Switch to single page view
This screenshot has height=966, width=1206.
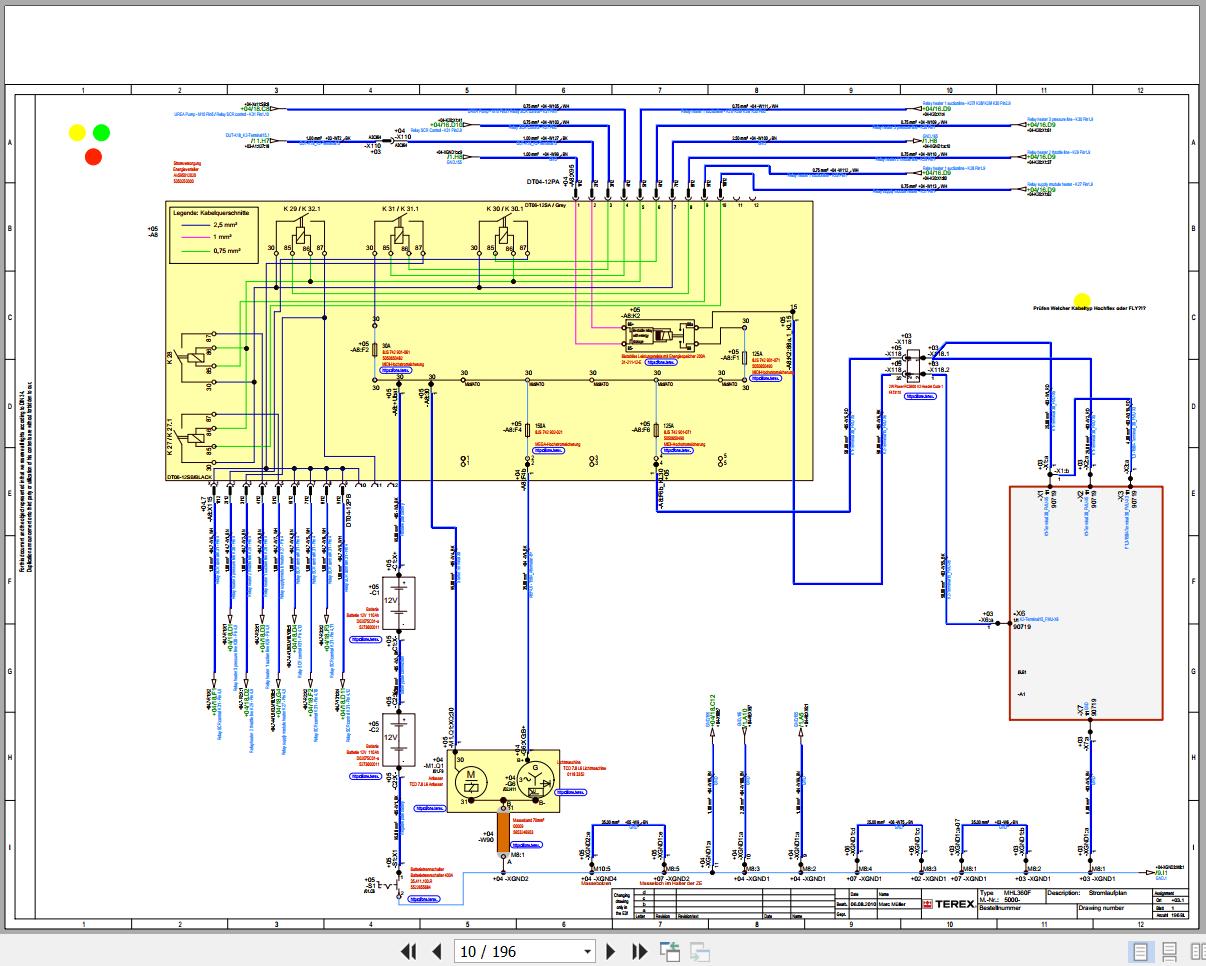click(1139, 951)
